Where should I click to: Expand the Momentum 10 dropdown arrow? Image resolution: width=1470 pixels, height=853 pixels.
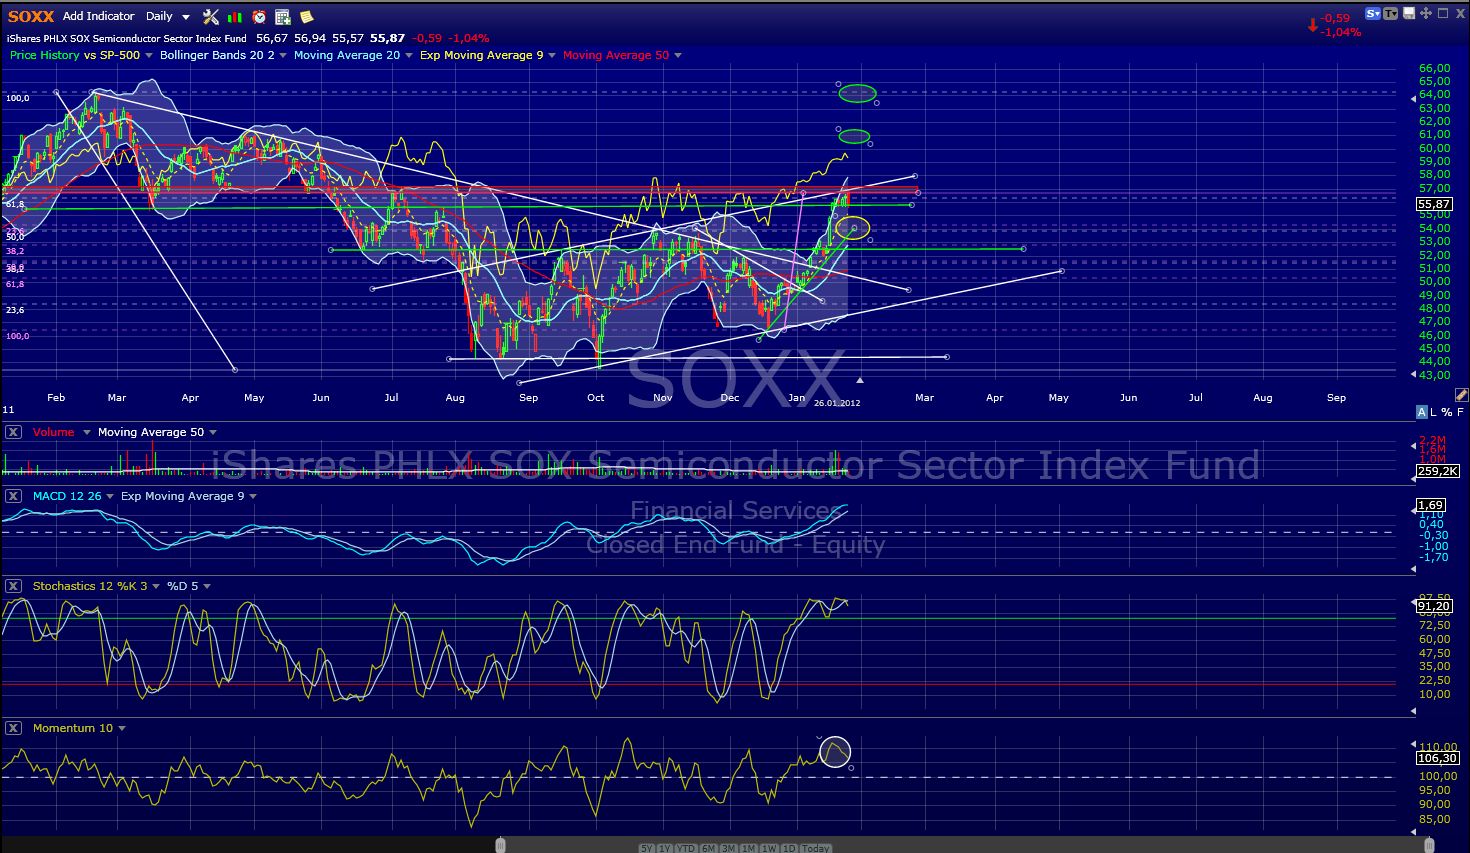(x=122, y=729)
